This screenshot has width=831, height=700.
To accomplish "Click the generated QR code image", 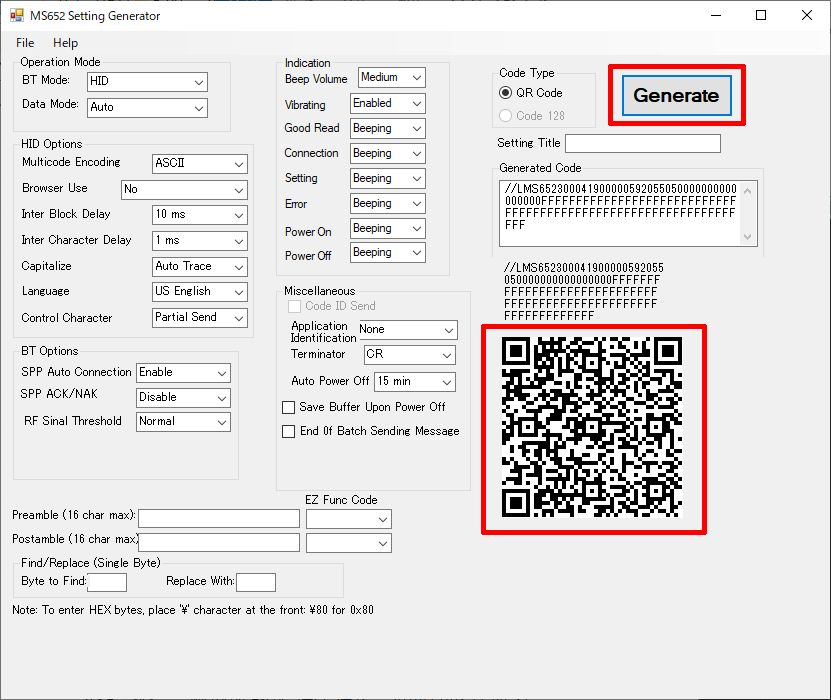I will (x=592, y=427).
